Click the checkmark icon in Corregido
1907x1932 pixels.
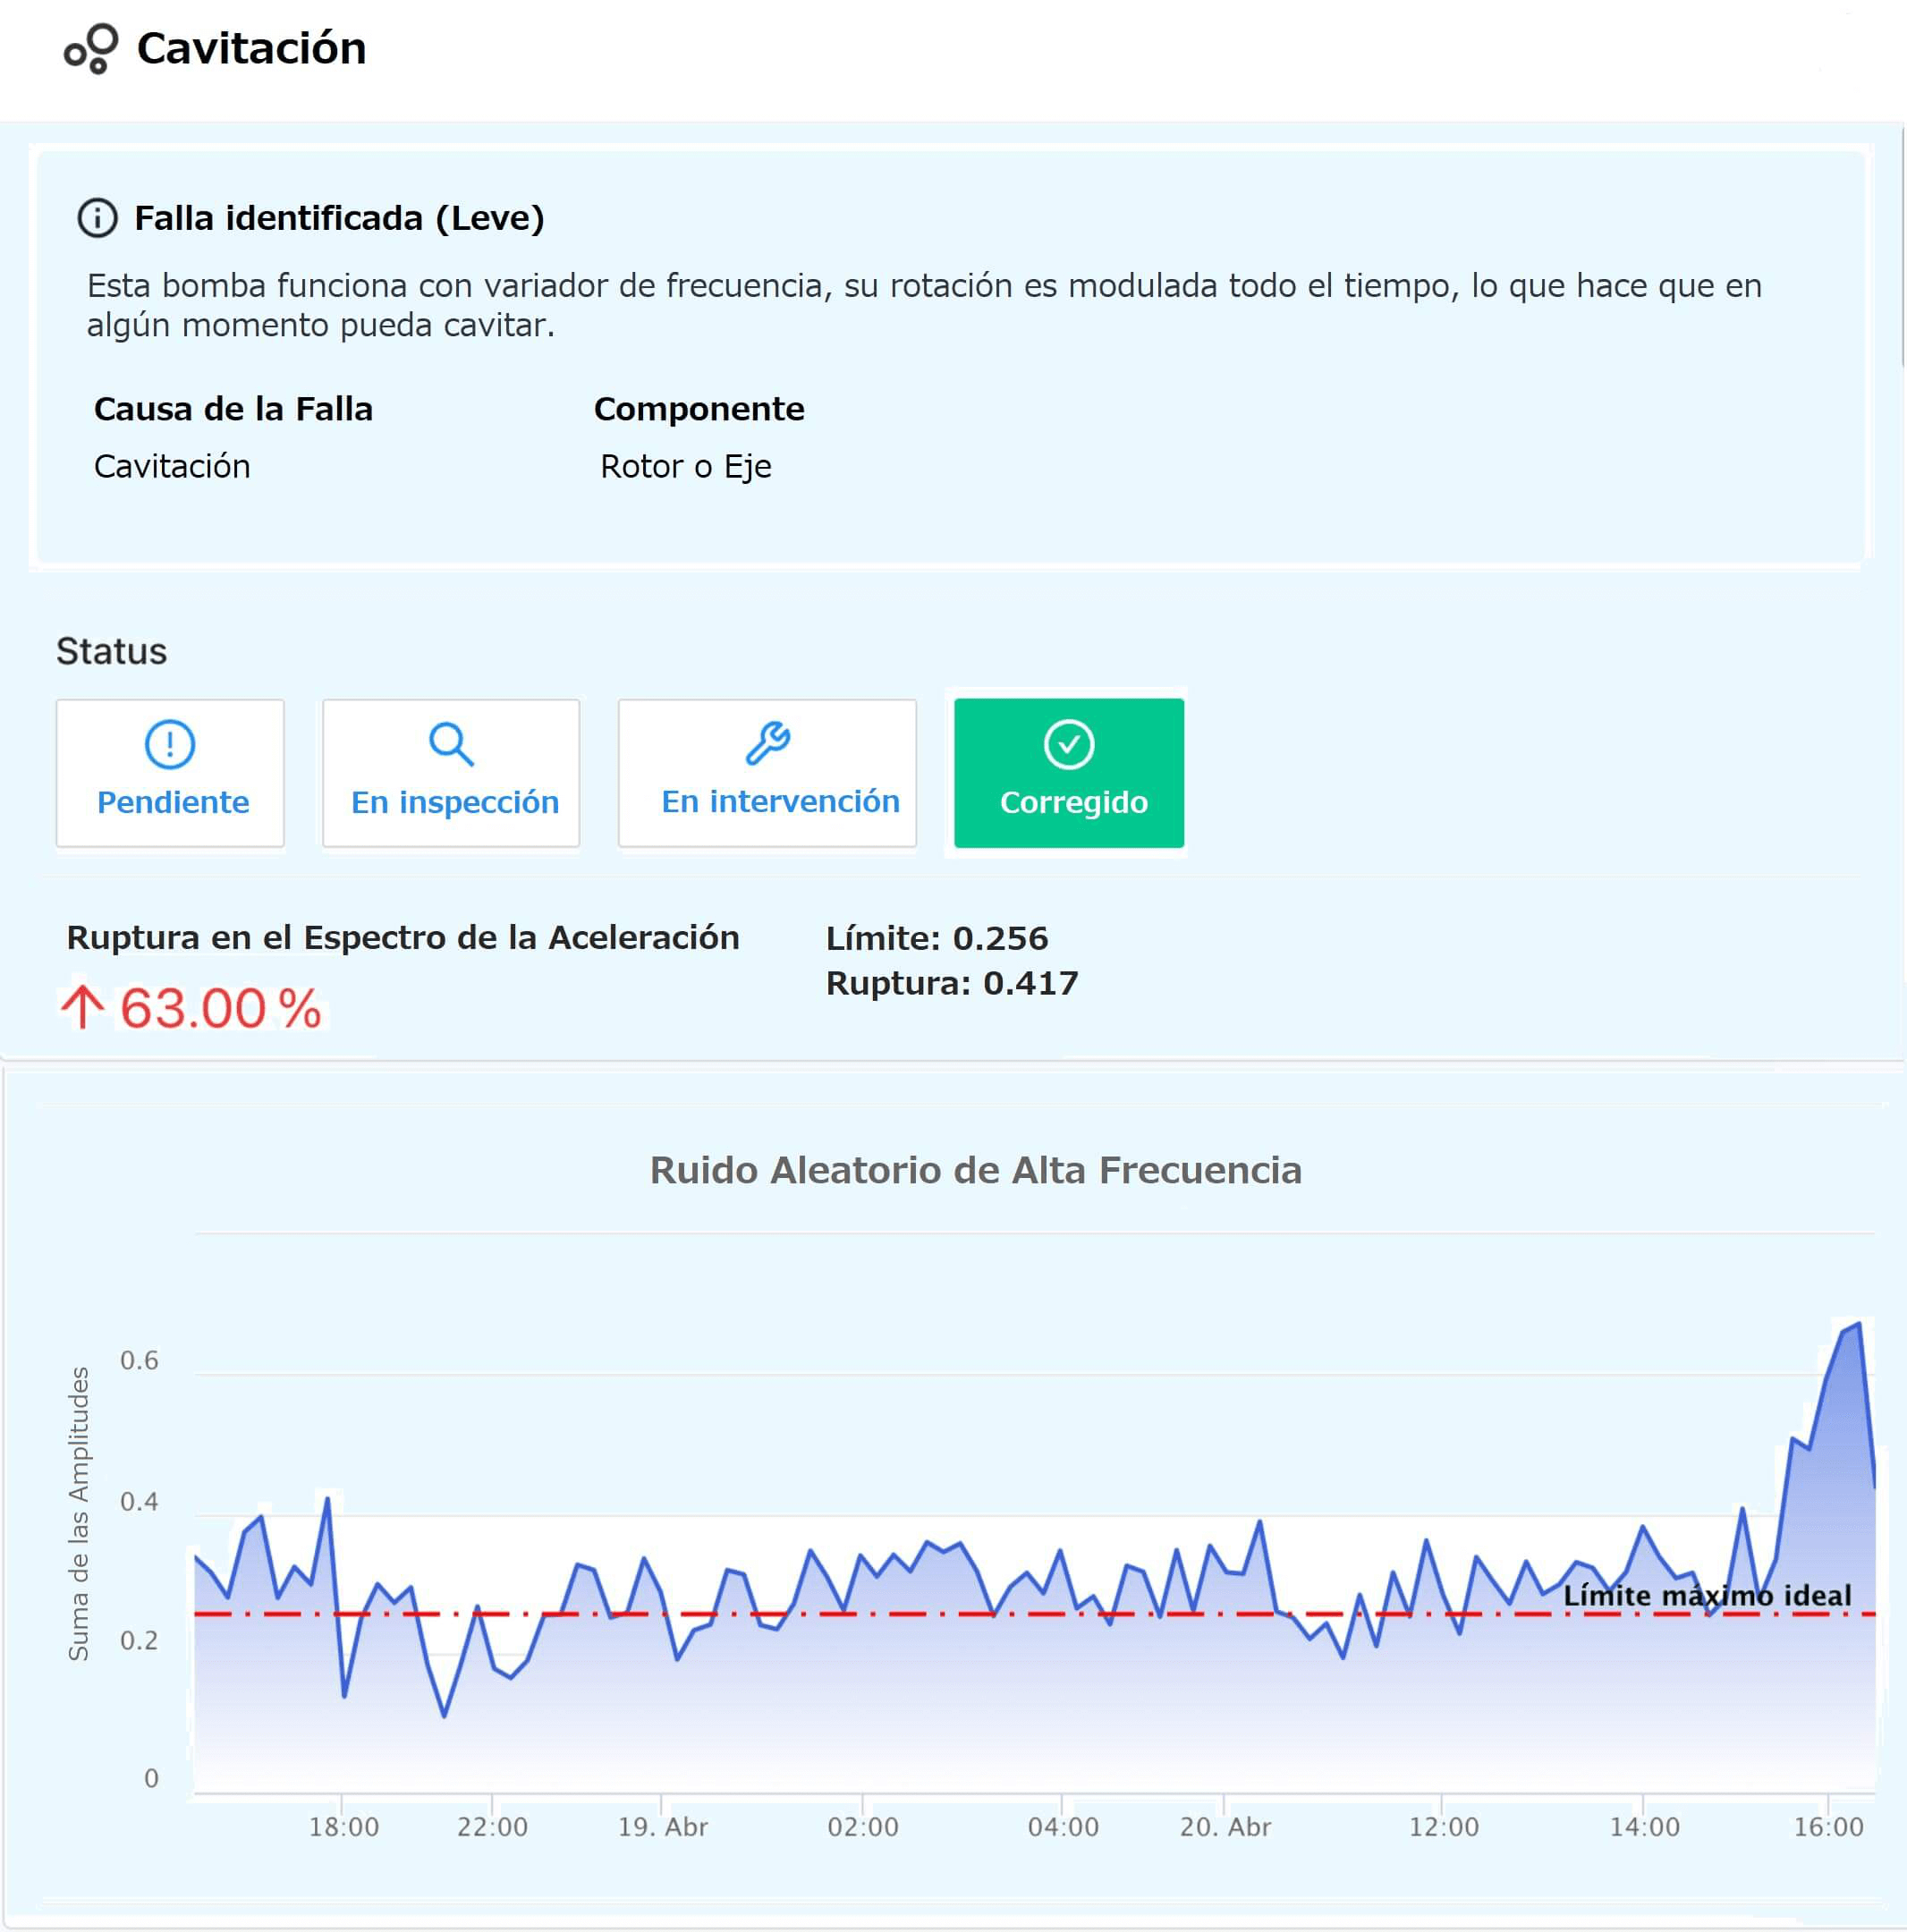pos(1069,744)
